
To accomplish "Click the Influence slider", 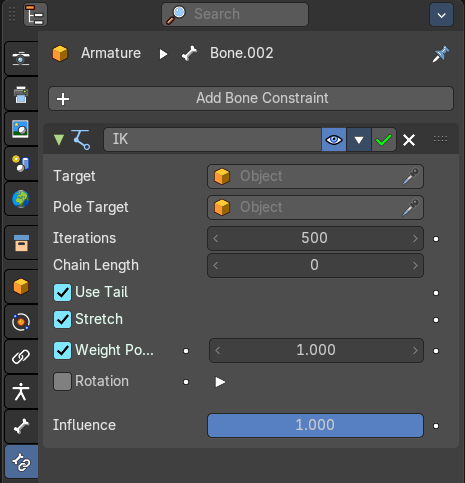I will (315, 425).
